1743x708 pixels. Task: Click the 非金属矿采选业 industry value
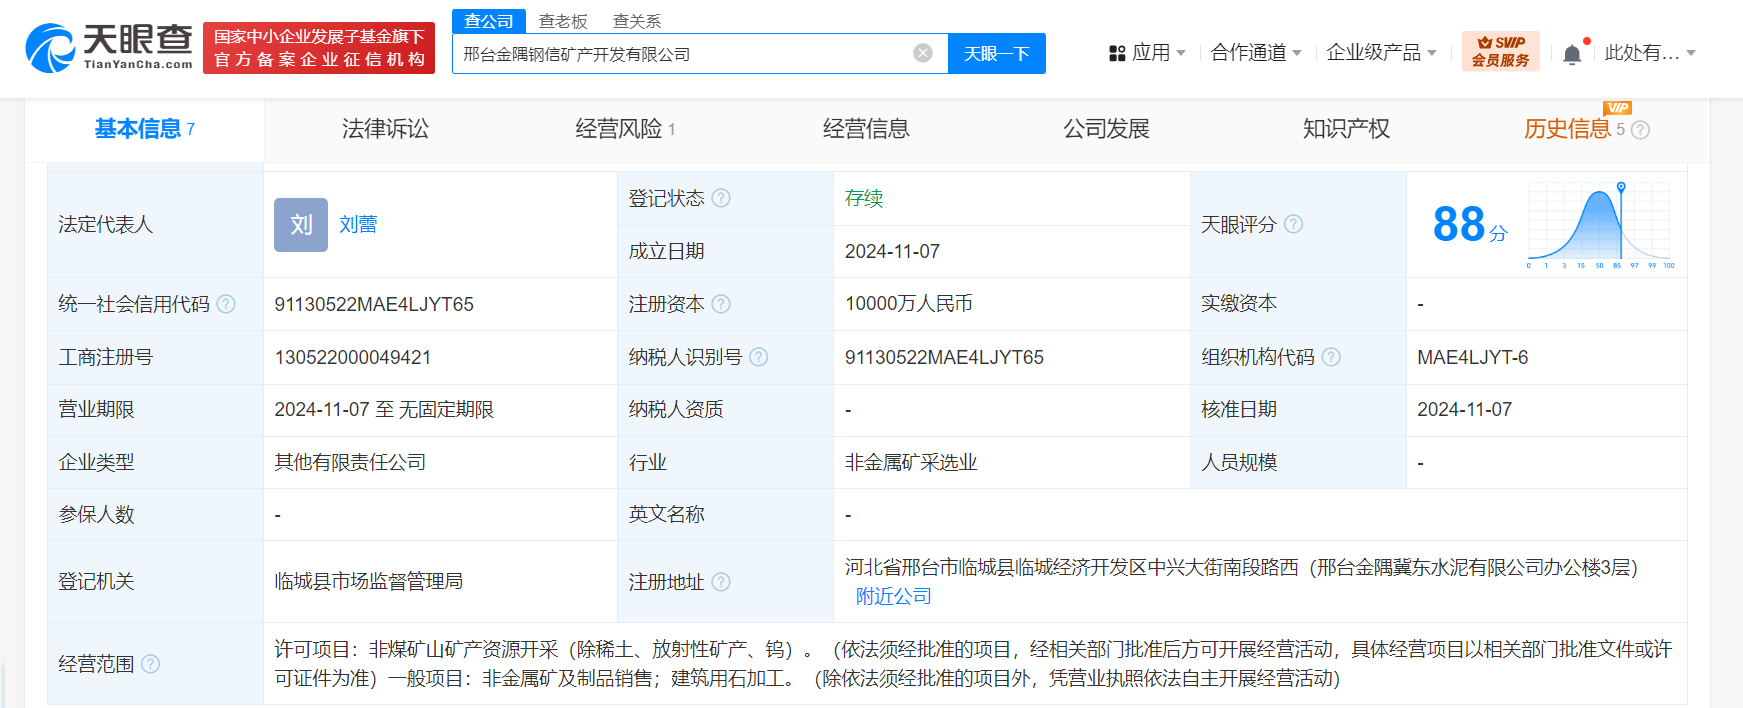[911, 462]
